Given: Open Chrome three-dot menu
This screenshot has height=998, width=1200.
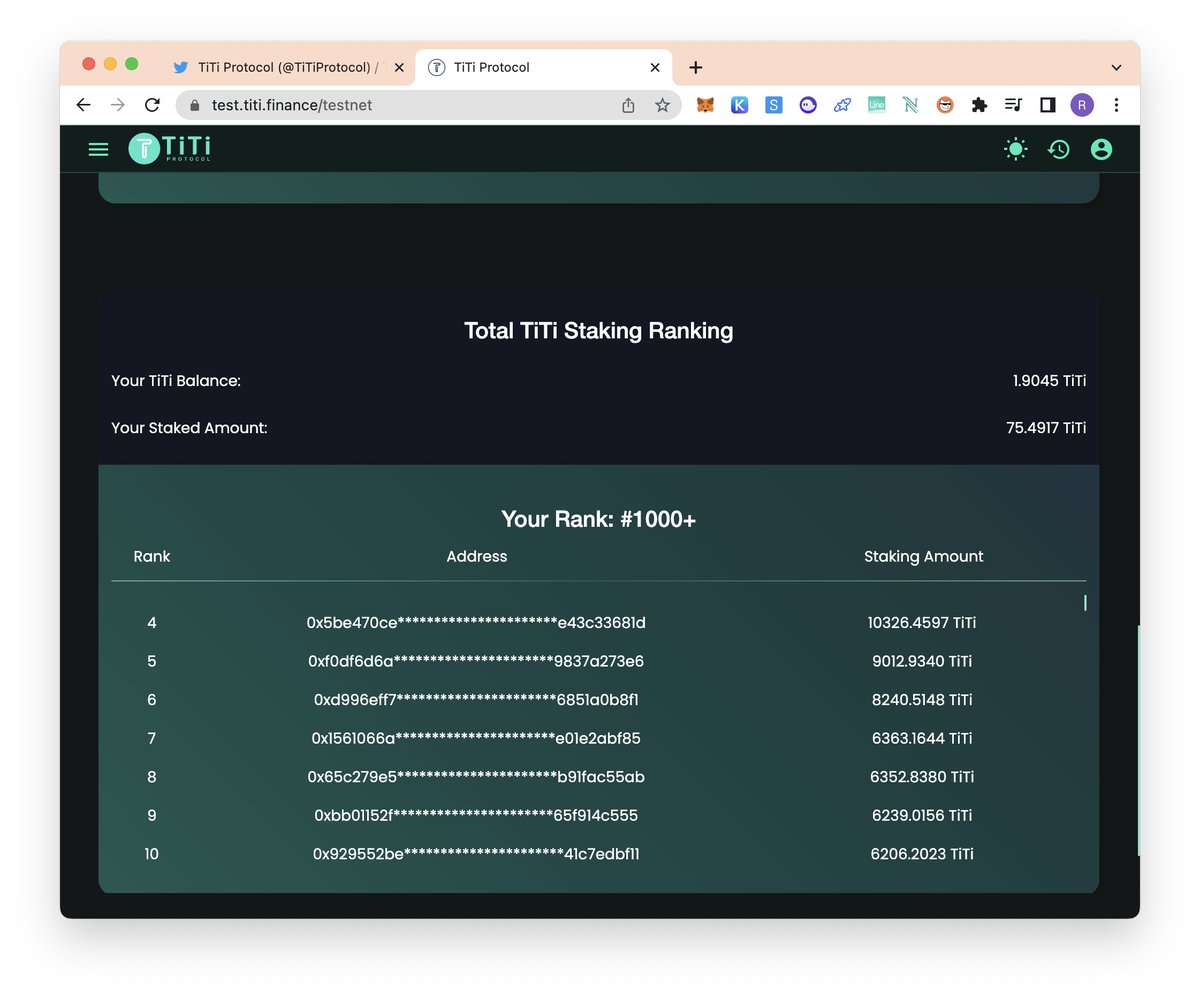Looking at the screenshot, I should (x=1116, y=105).
